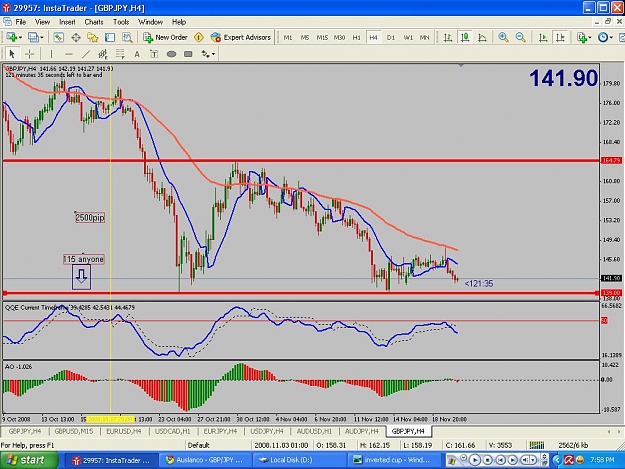Viewport: 625px width, 469px height.
Task: Switch chart to W1 timeframe
Action: [x=408, y=37]
